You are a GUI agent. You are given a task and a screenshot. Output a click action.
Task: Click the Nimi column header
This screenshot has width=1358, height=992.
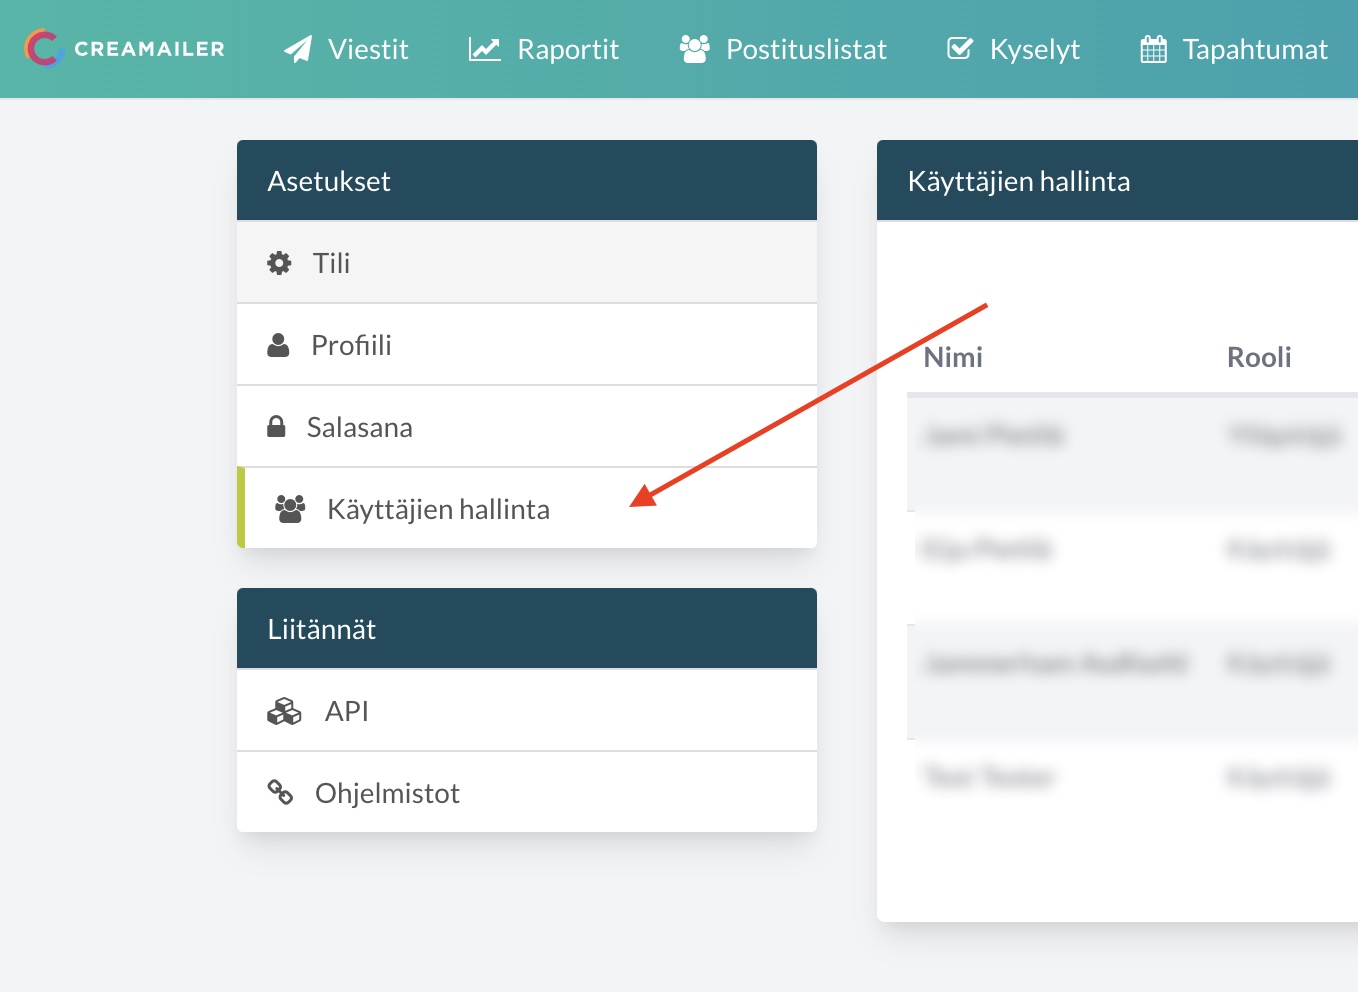pos(953,357)
